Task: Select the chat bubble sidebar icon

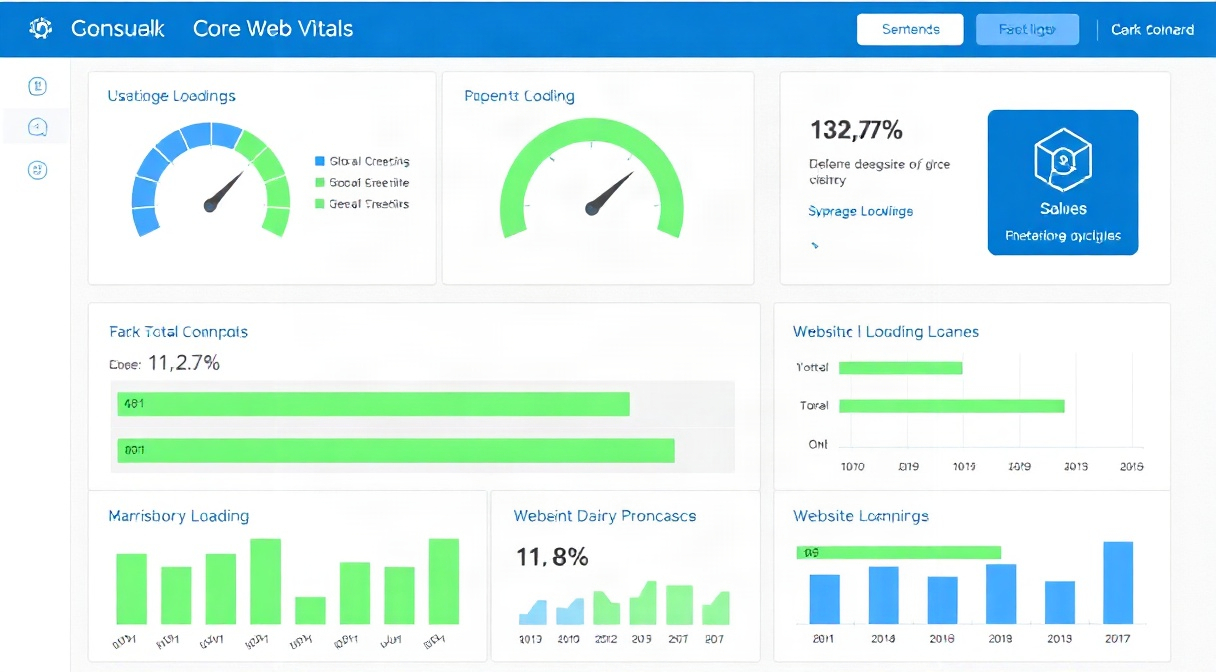Action: [37, 127]
